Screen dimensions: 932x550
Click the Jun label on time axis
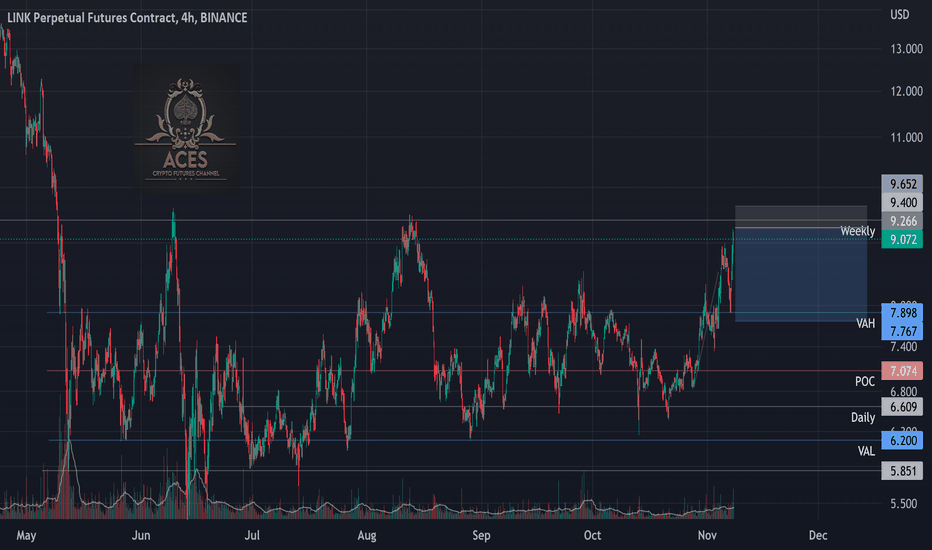point(141,535)
